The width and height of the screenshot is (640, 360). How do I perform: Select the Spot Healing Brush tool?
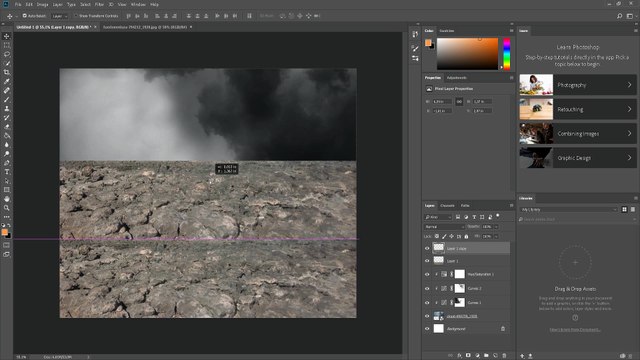[x=7, y=90]
